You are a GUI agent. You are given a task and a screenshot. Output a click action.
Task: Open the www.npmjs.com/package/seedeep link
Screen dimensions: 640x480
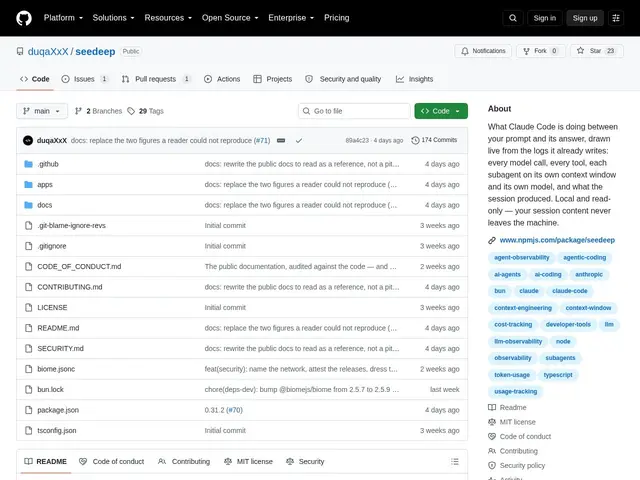557,240
